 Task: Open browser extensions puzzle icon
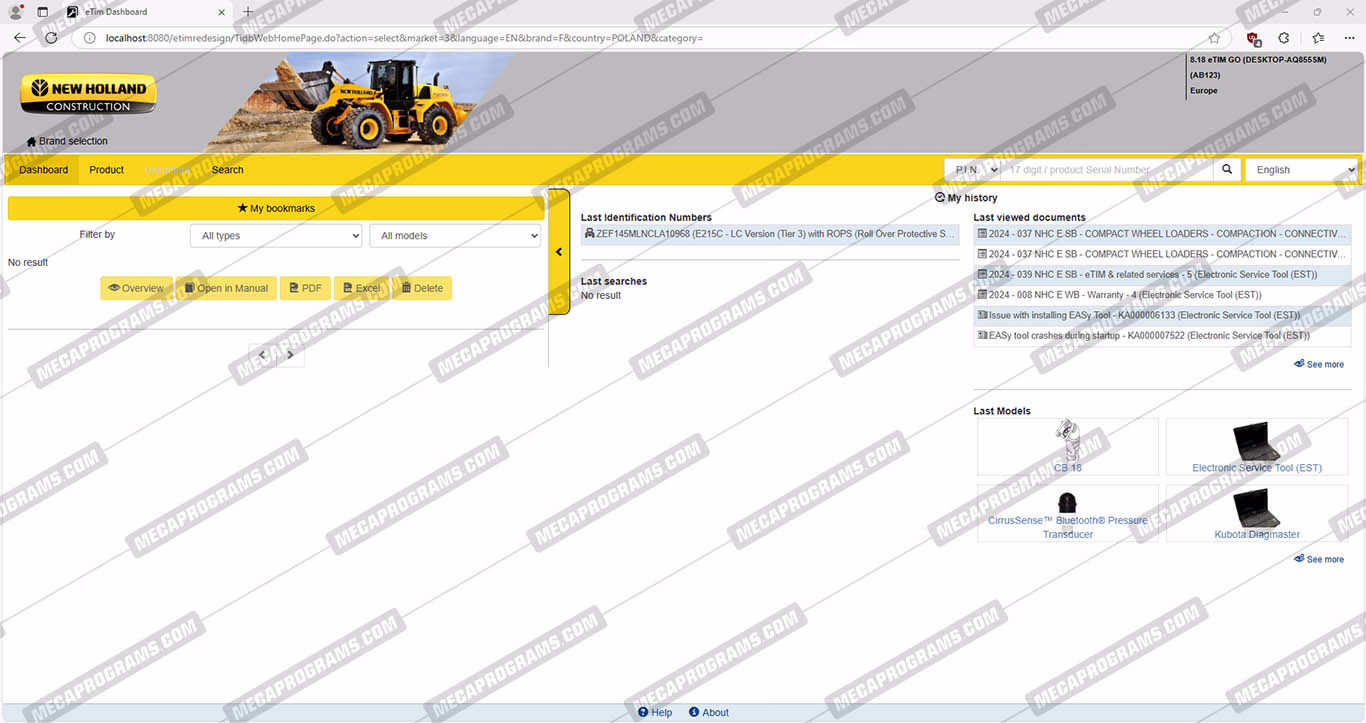(x=1284, y=38)
